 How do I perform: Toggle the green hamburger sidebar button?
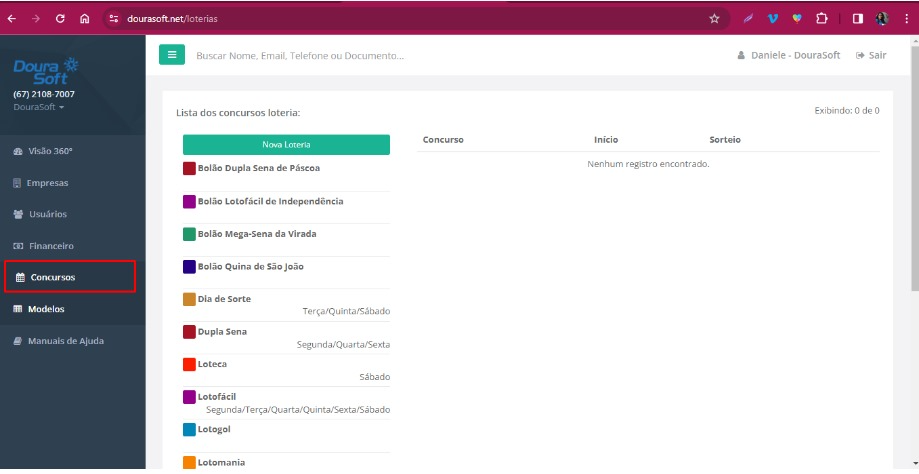171,55
